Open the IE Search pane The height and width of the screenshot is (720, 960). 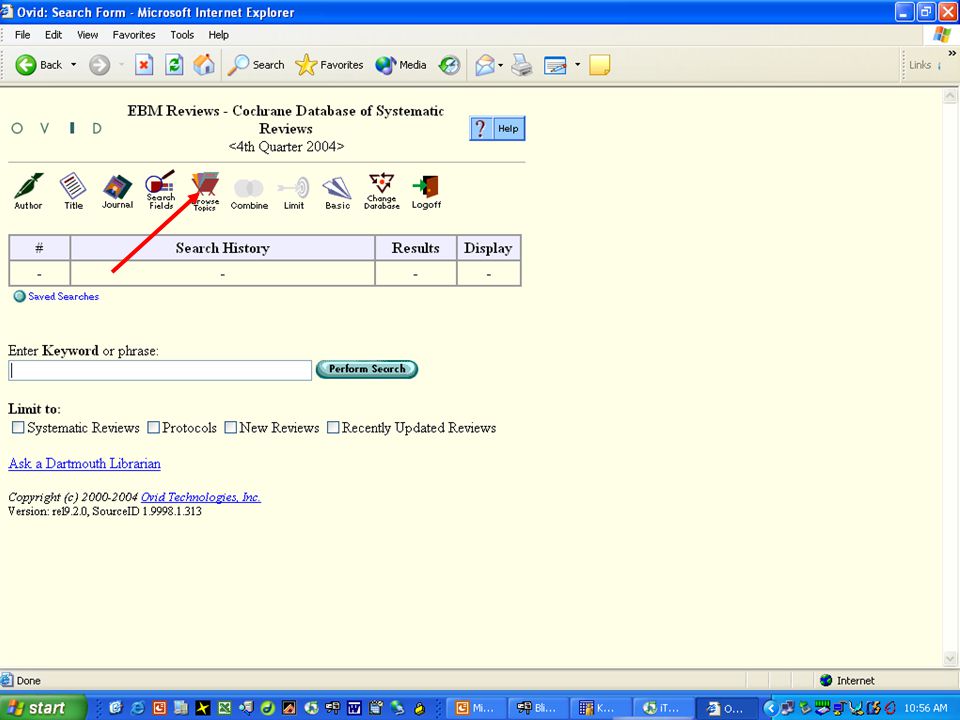(256, 65)
